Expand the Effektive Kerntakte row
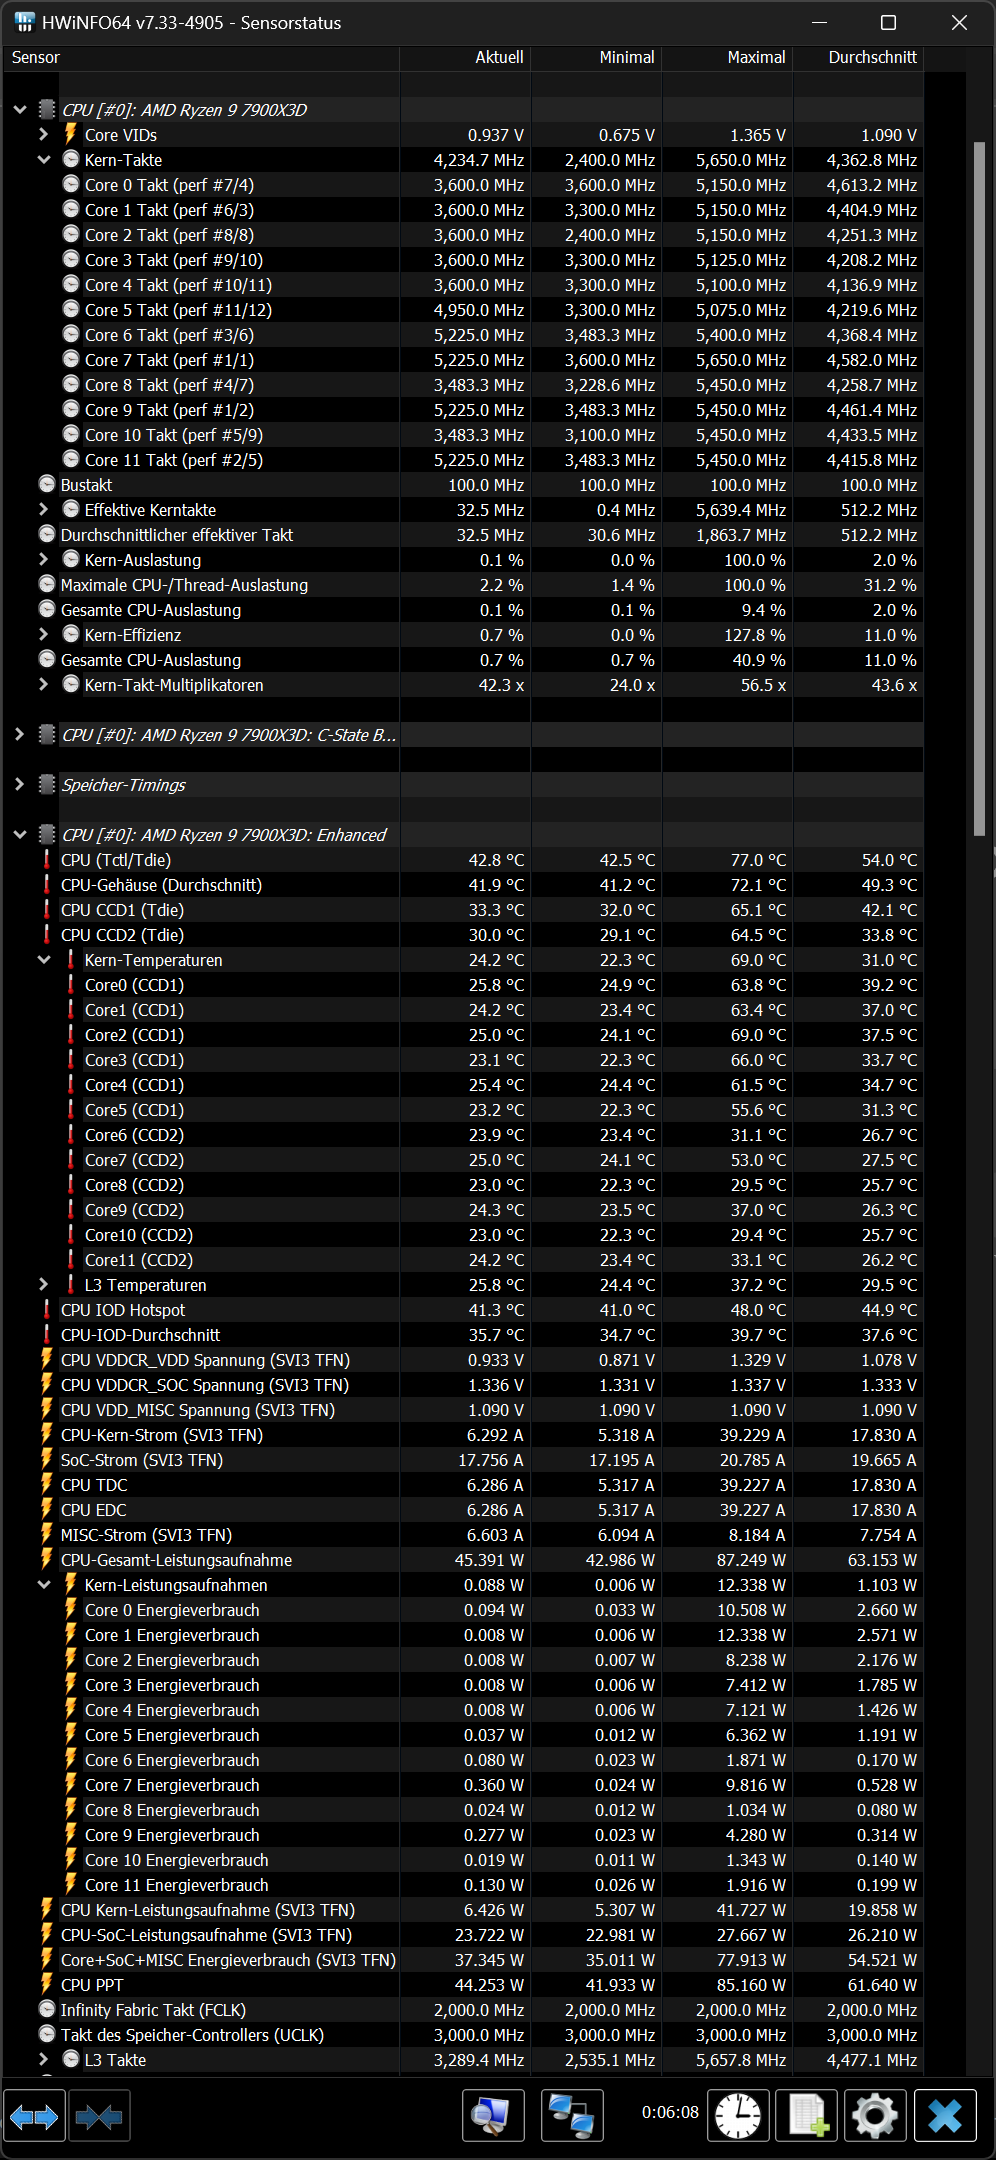 click(x=43, y=509)
